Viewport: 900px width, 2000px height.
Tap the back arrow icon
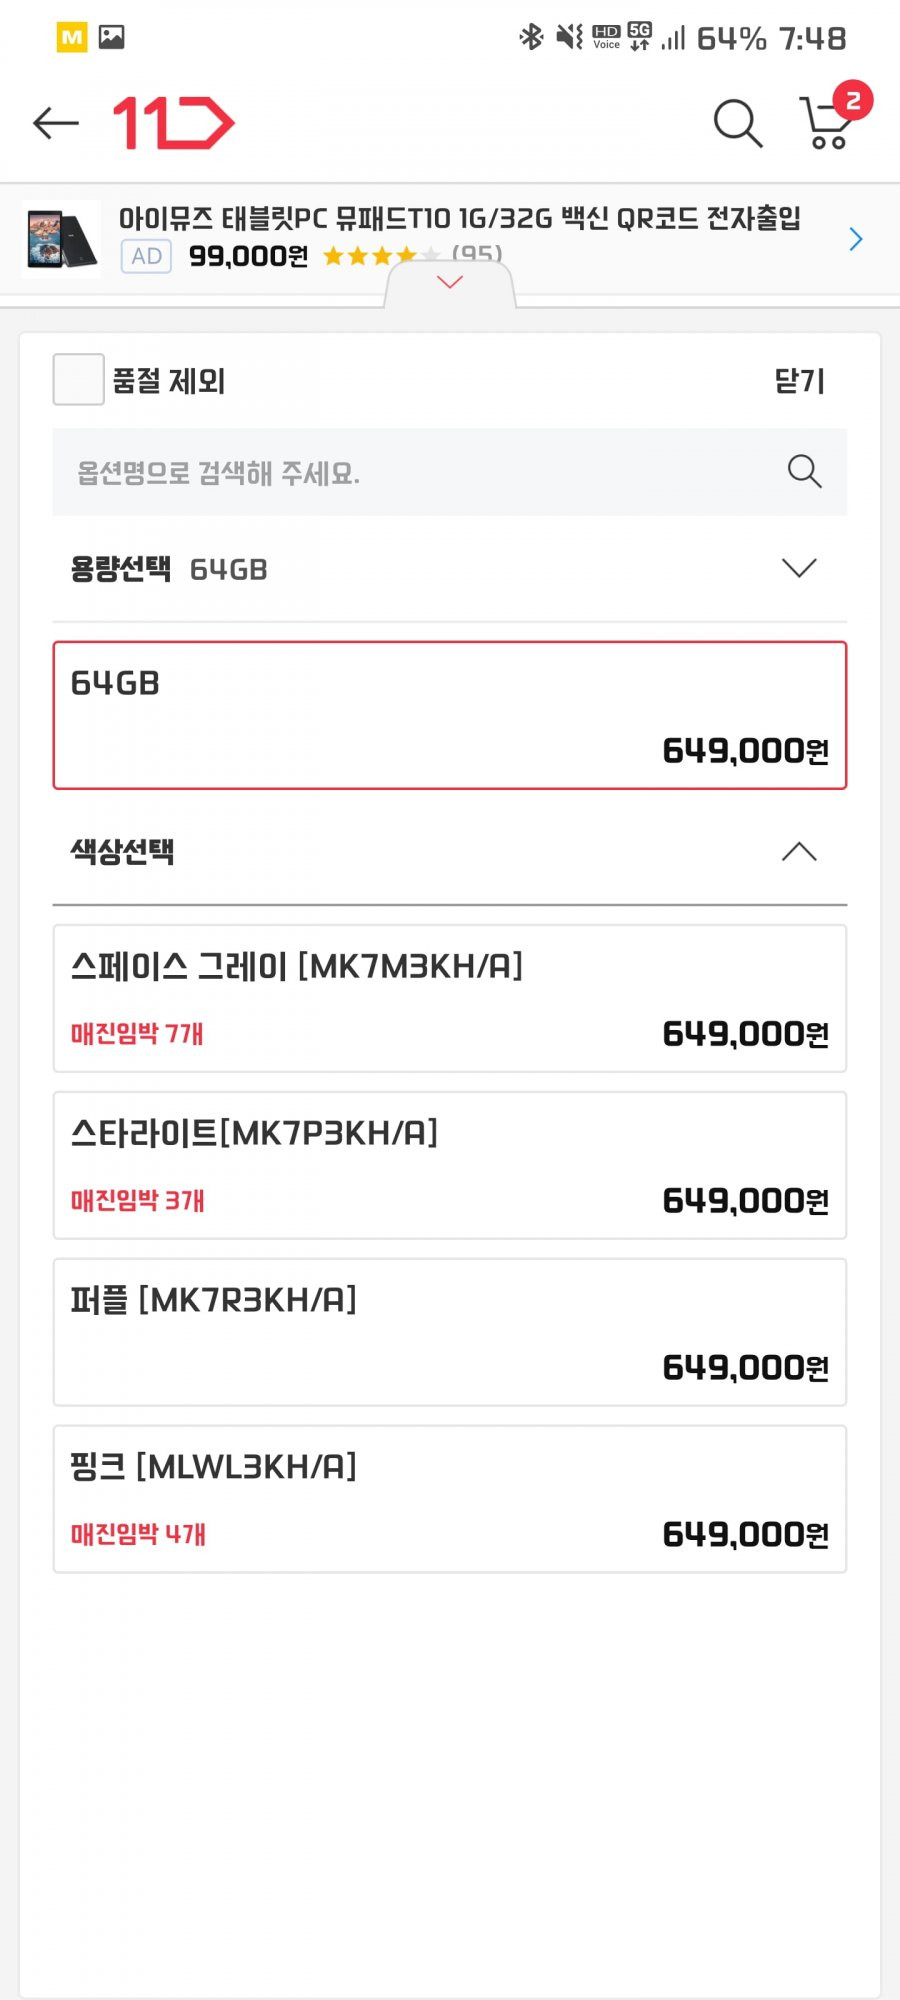click(56, 123)
